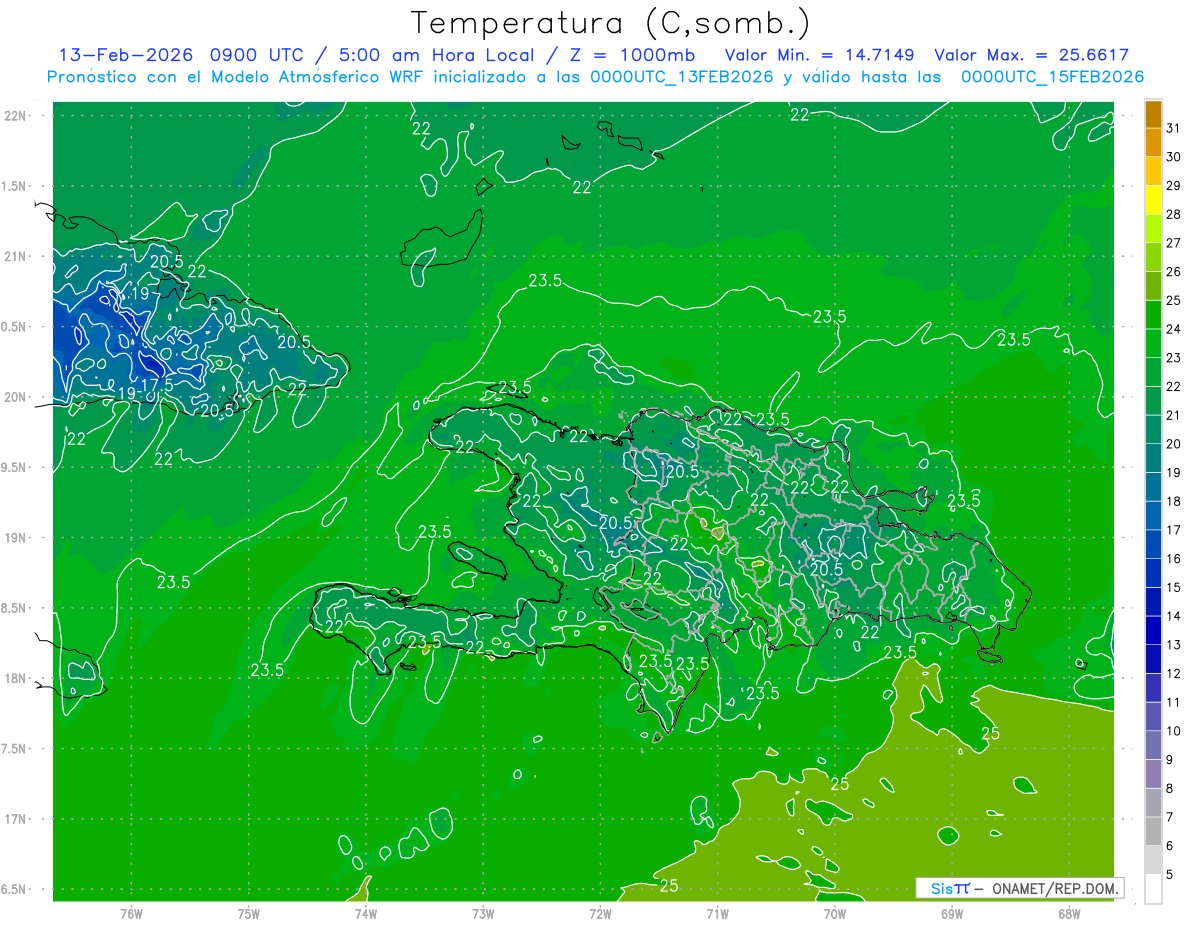Click the 70W longitude axis label
Image resolution: width=1200 pixels, height=927 pixels.
[835, 913]
